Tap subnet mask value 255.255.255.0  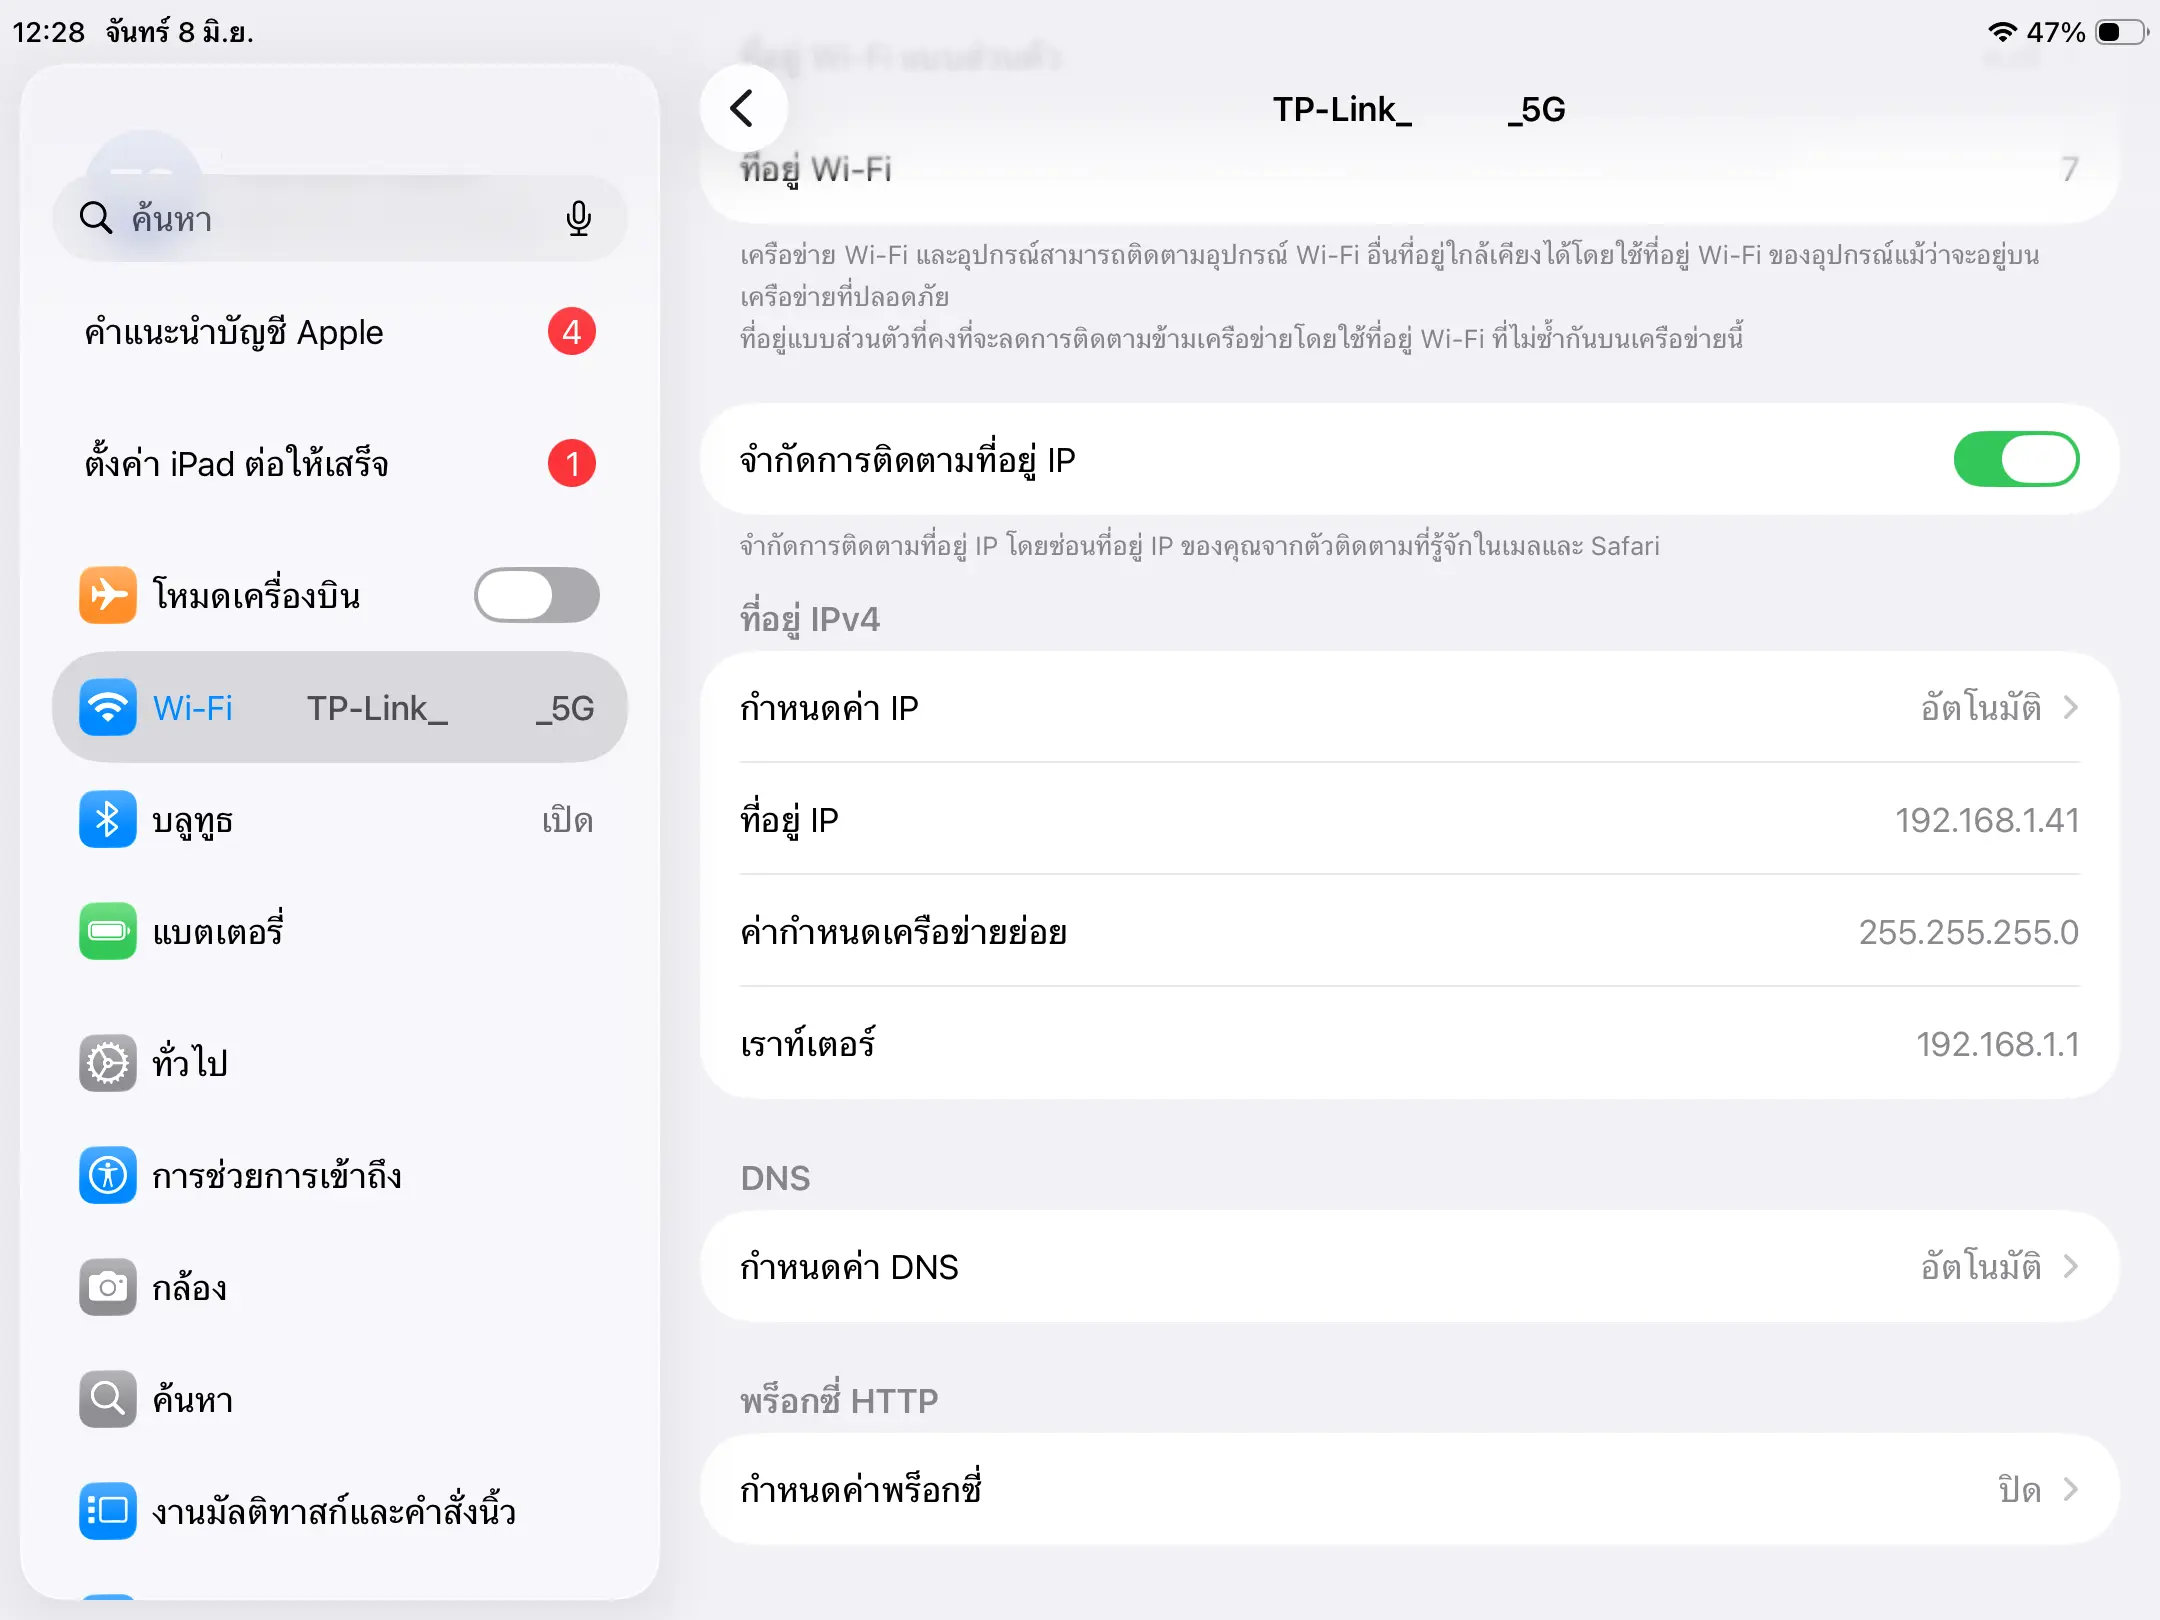click(x=1968, y=932)
